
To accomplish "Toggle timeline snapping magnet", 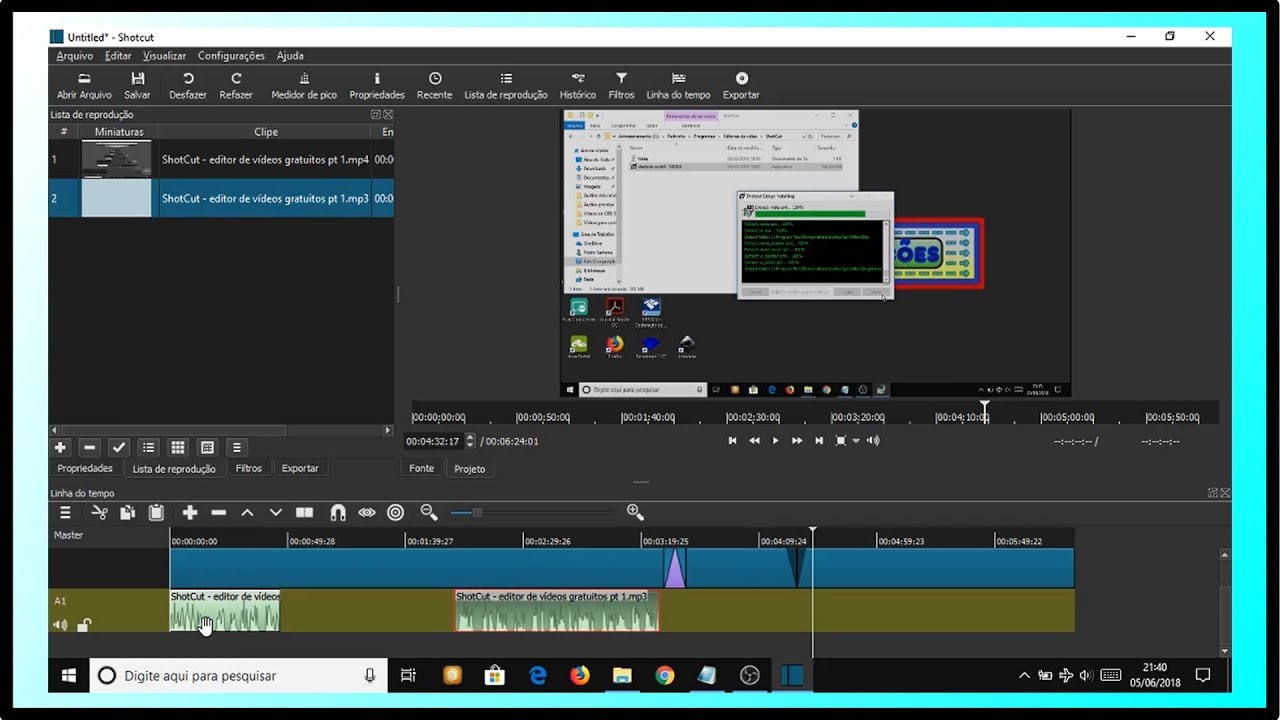I will tap(338, 512).
